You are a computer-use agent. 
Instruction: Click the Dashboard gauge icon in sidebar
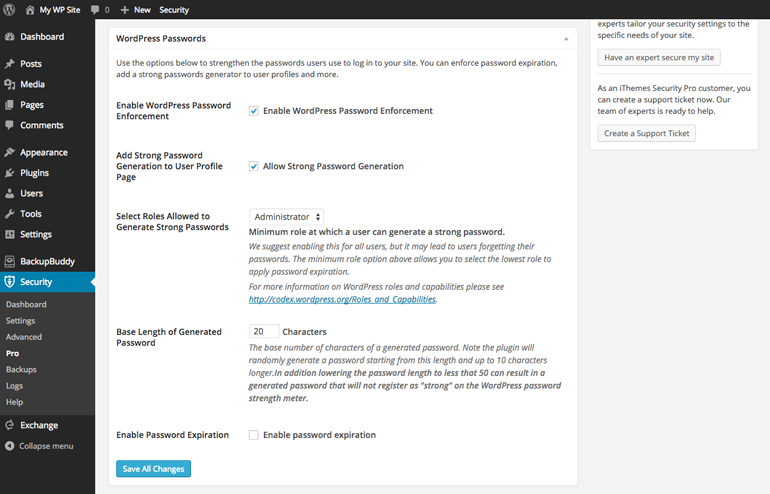click(9, 37)
